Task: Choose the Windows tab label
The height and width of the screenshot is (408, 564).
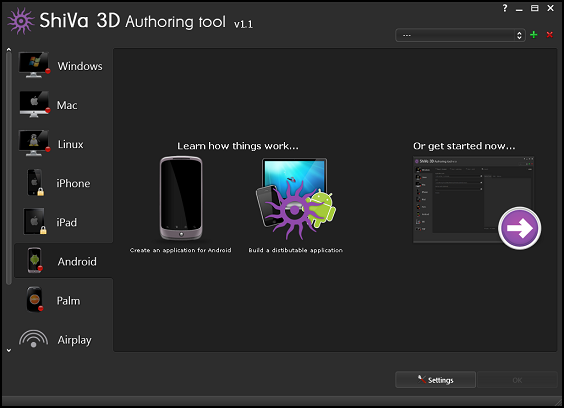Action: pos(80,66)
